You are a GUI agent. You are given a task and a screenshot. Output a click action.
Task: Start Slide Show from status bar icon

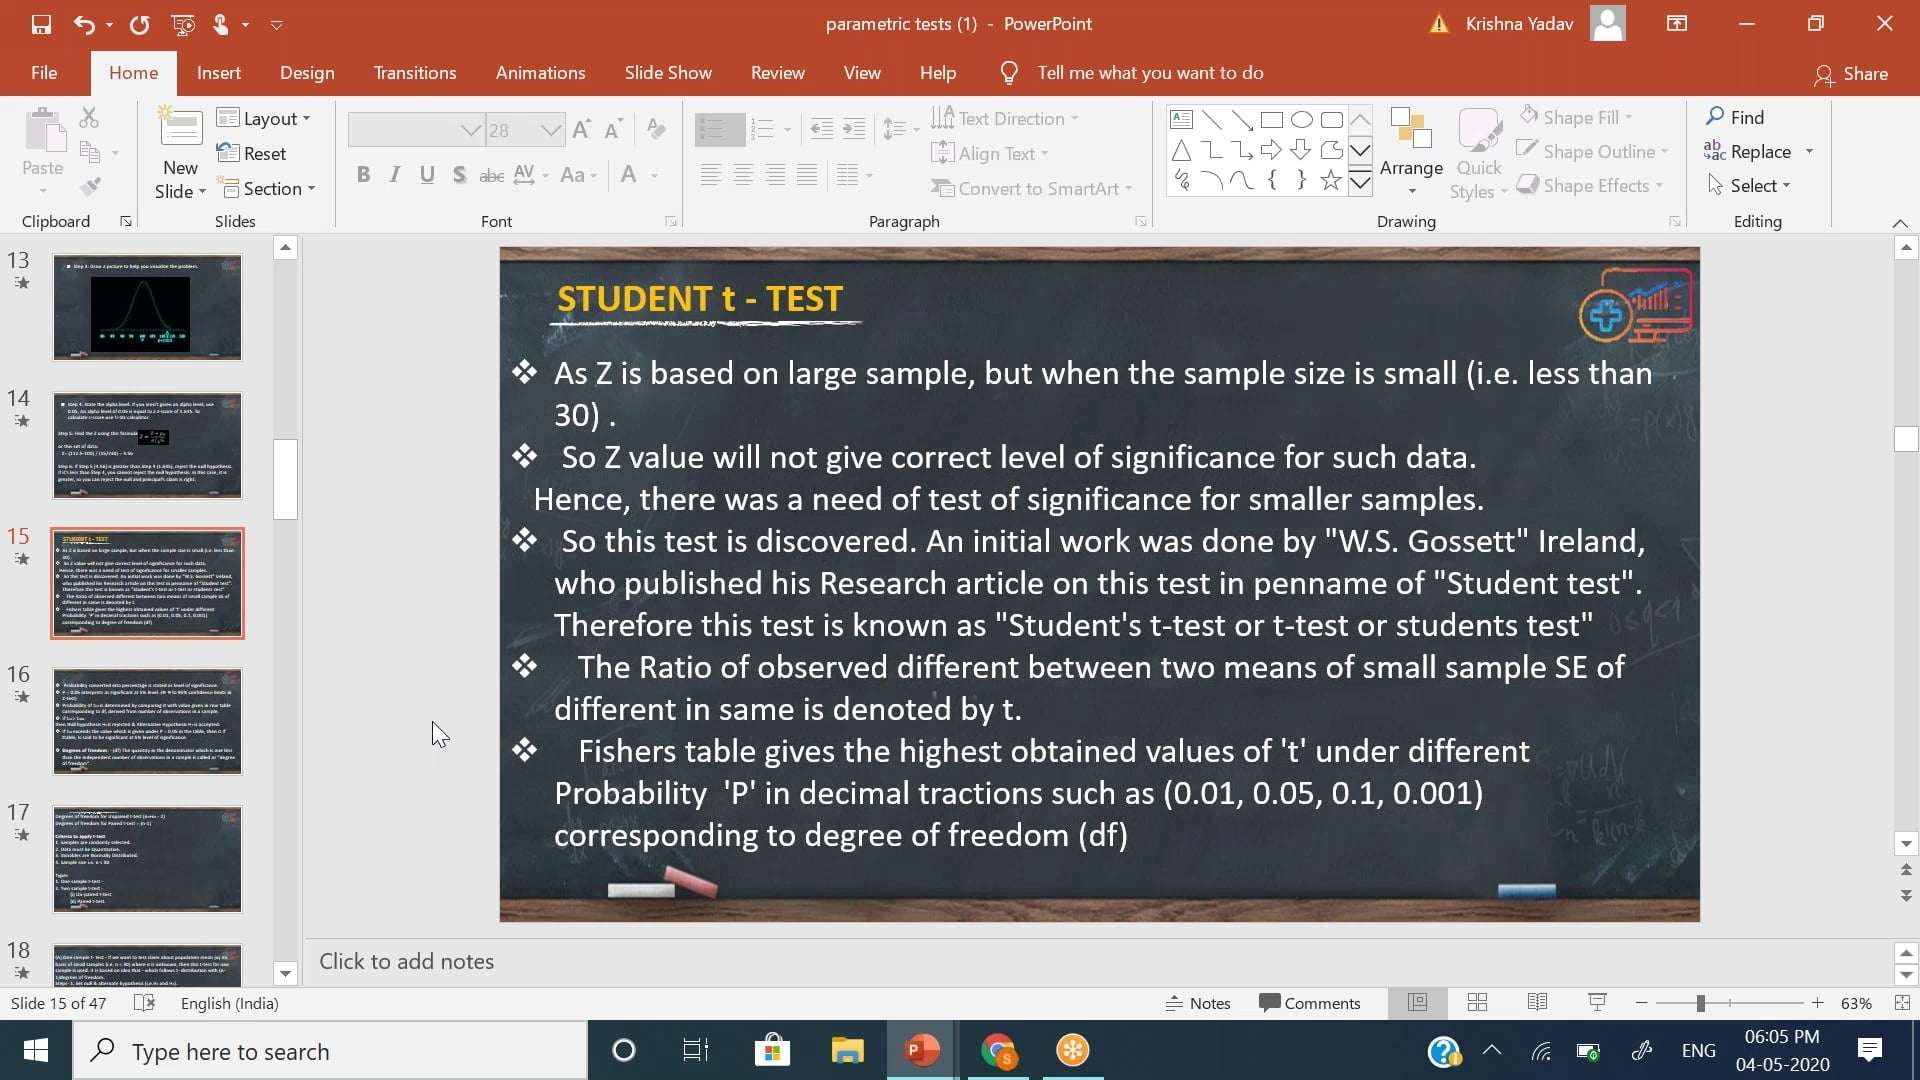click(x=1597, y=1003)
